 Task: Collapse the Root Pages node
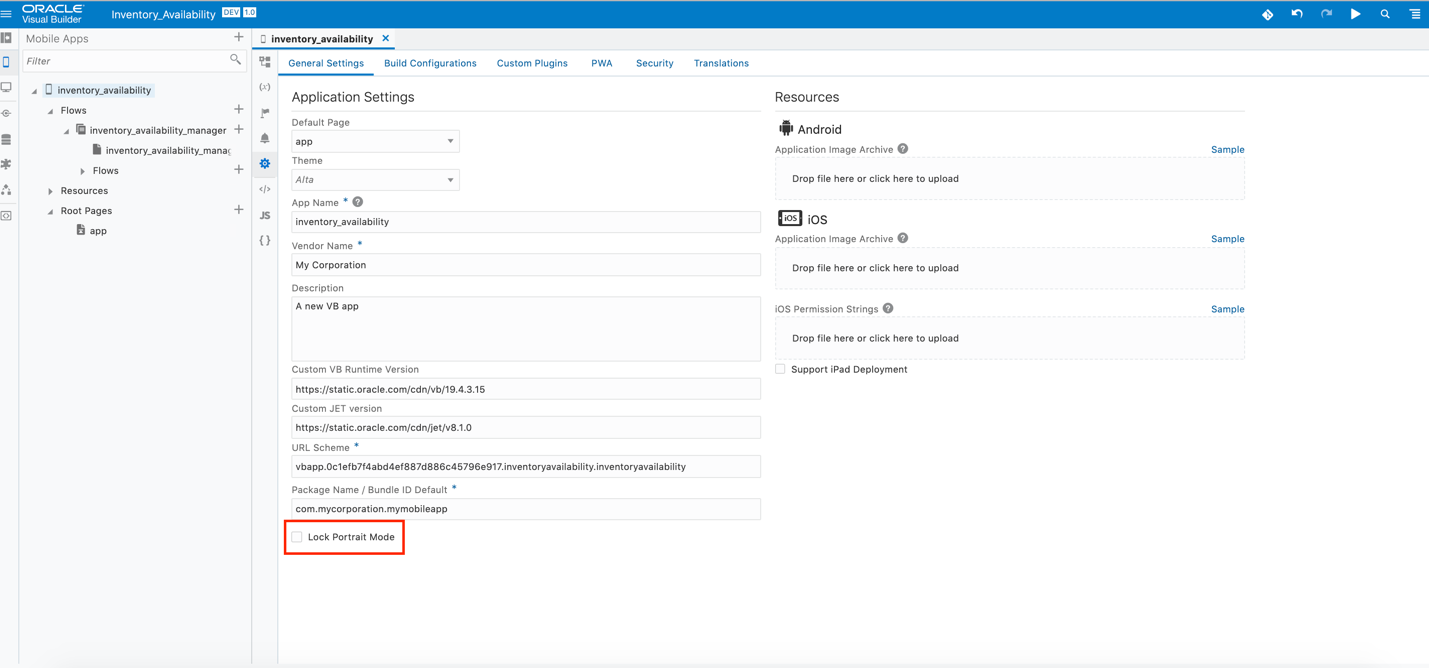(50, 211)
